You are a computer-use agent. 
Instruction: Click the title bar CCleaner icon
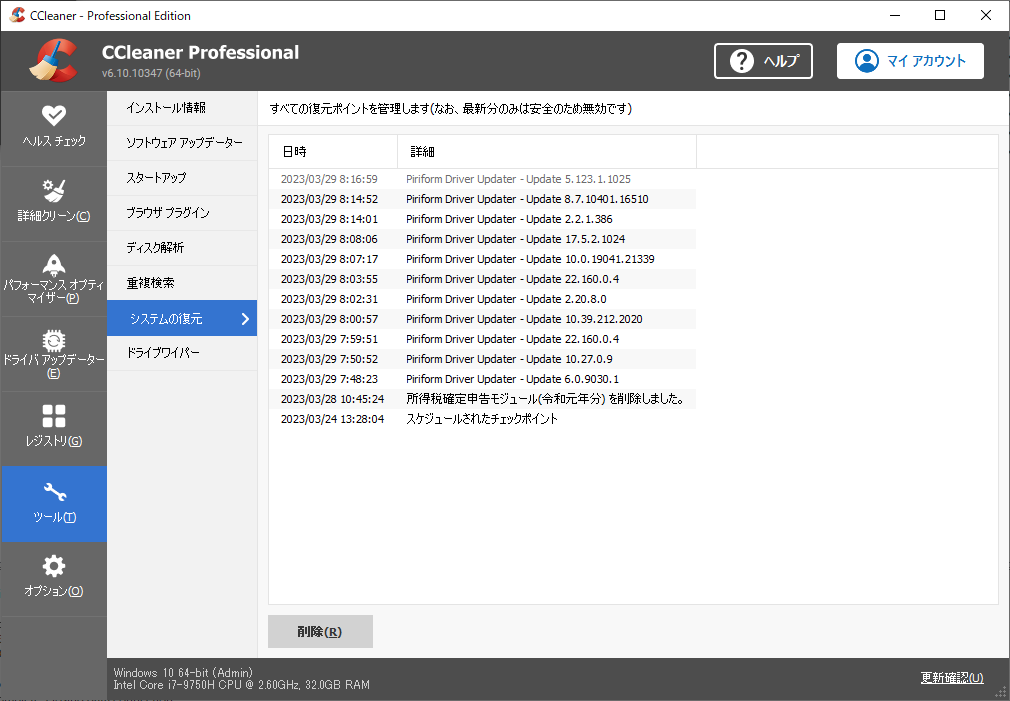tap(17, 15)
